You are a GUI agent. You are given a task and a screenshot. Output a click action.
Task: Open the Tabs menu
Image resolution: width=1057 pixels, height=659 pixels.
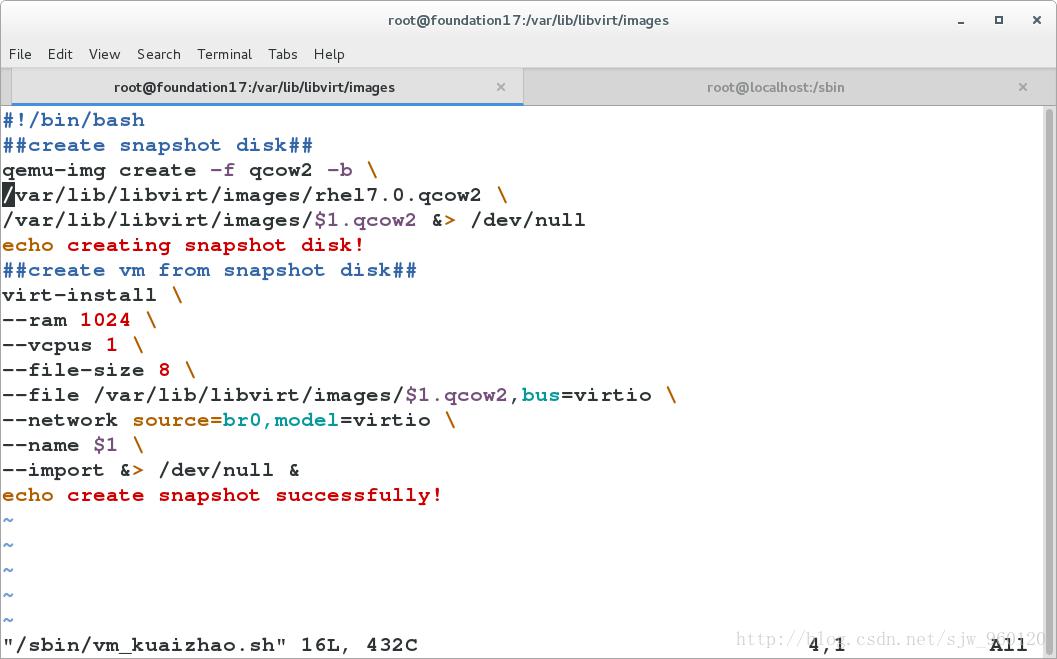point(282,54)
